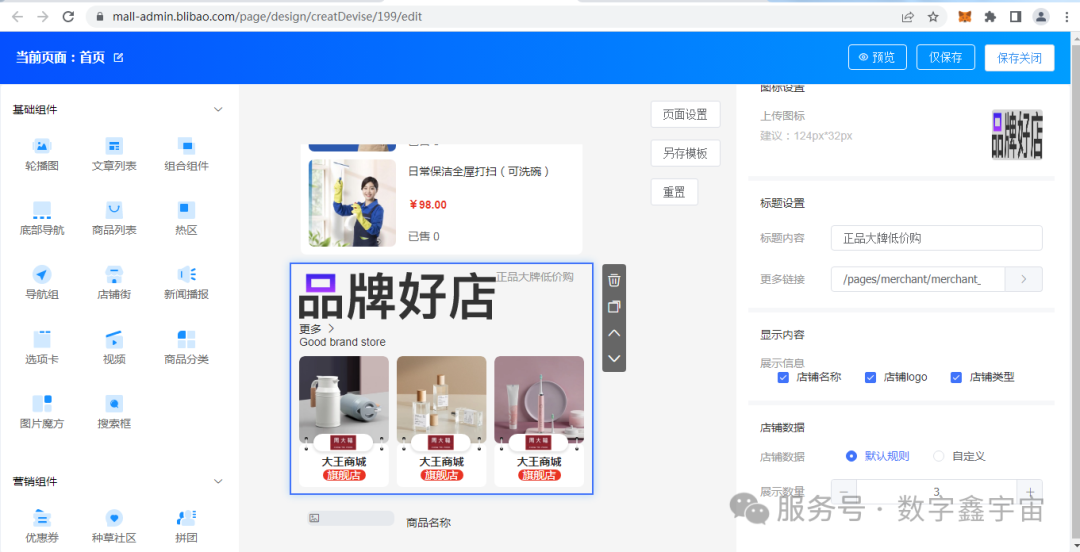Add the 种草社区 community component
1080x552 pixels.
[114, 527]
